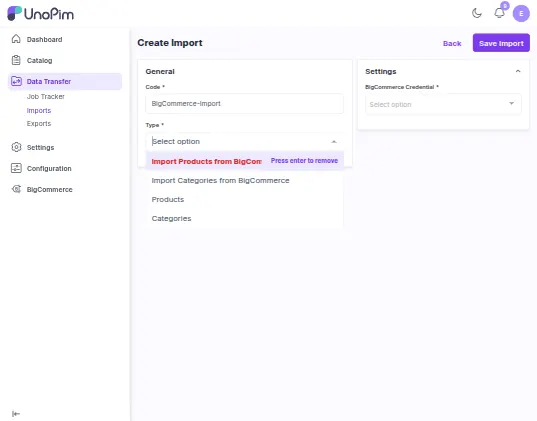Go to Job Tracker submenu

click(x=46, y=97)
